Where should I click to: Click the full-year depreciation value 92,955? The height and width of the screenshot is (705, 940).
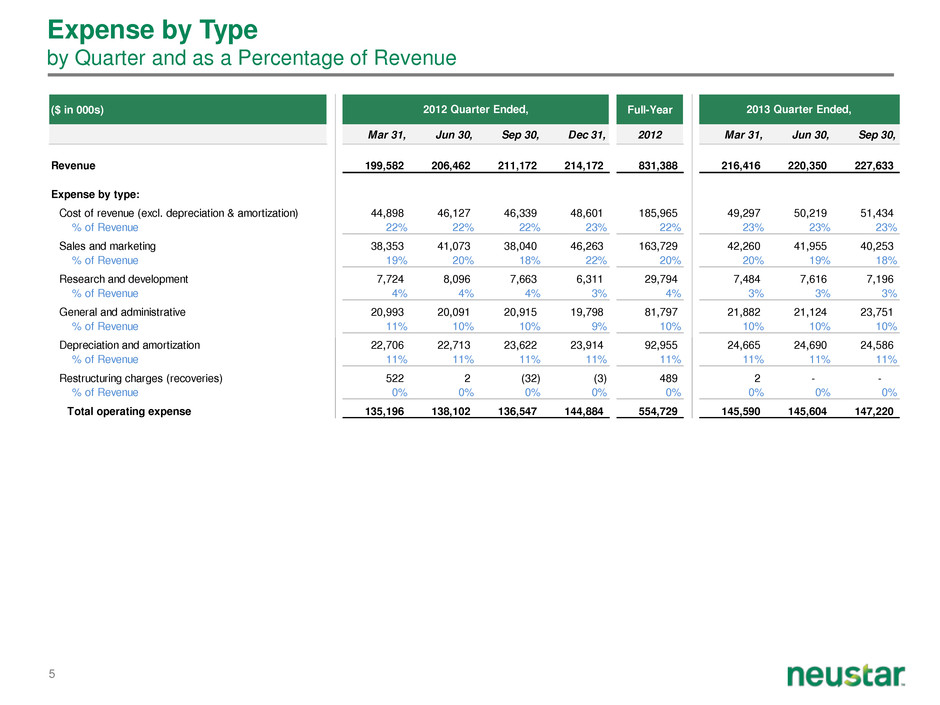[x=661, y=345]
